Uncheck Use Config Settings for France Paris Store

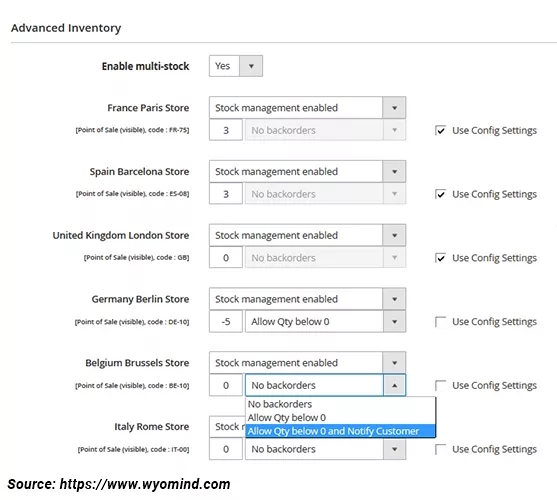click(x=440, y=130)
